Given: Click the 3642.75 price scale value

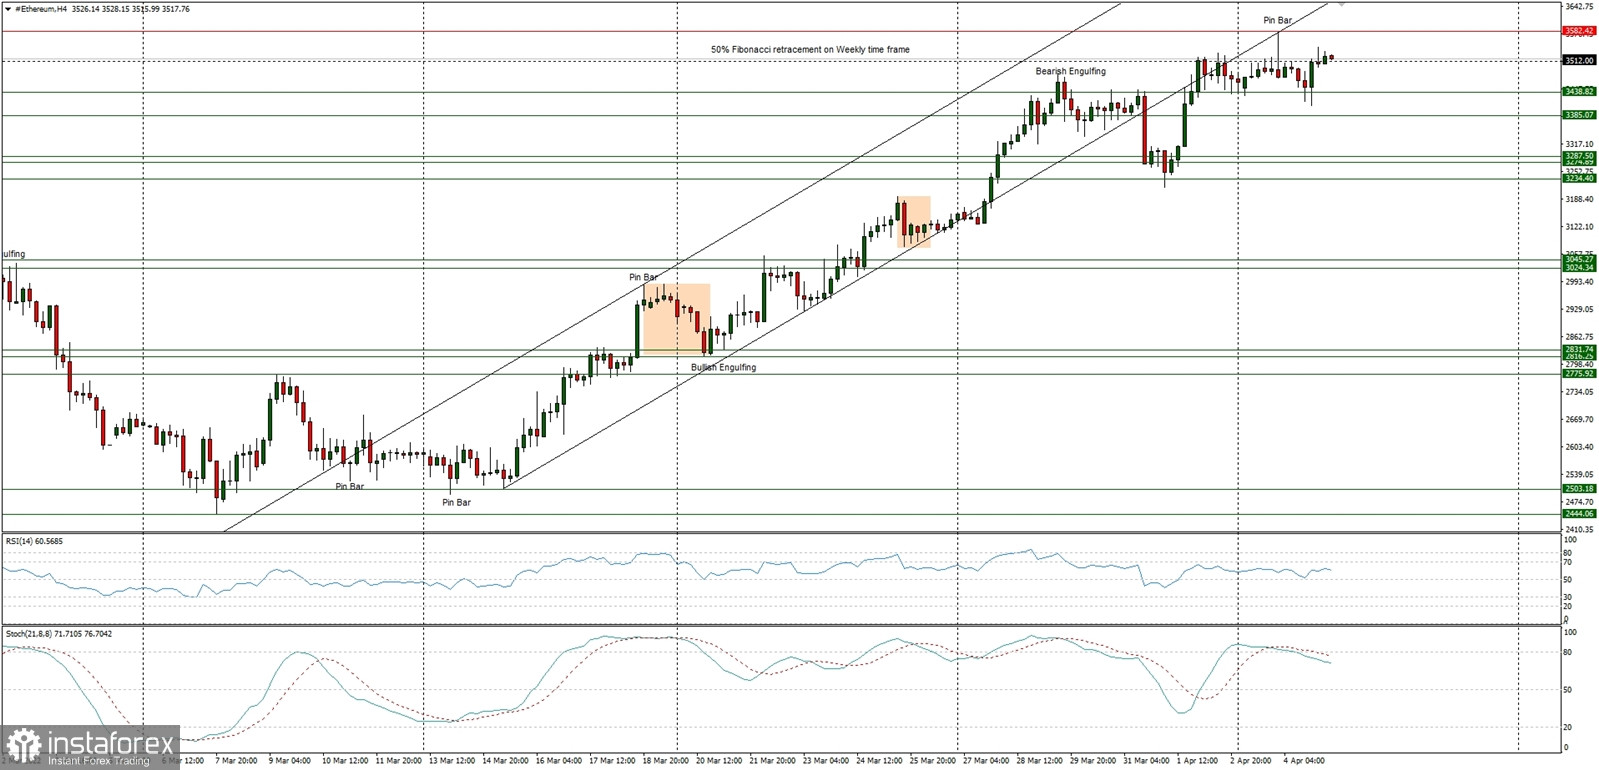Looking at the screenshot, I should click(1579, 6).
